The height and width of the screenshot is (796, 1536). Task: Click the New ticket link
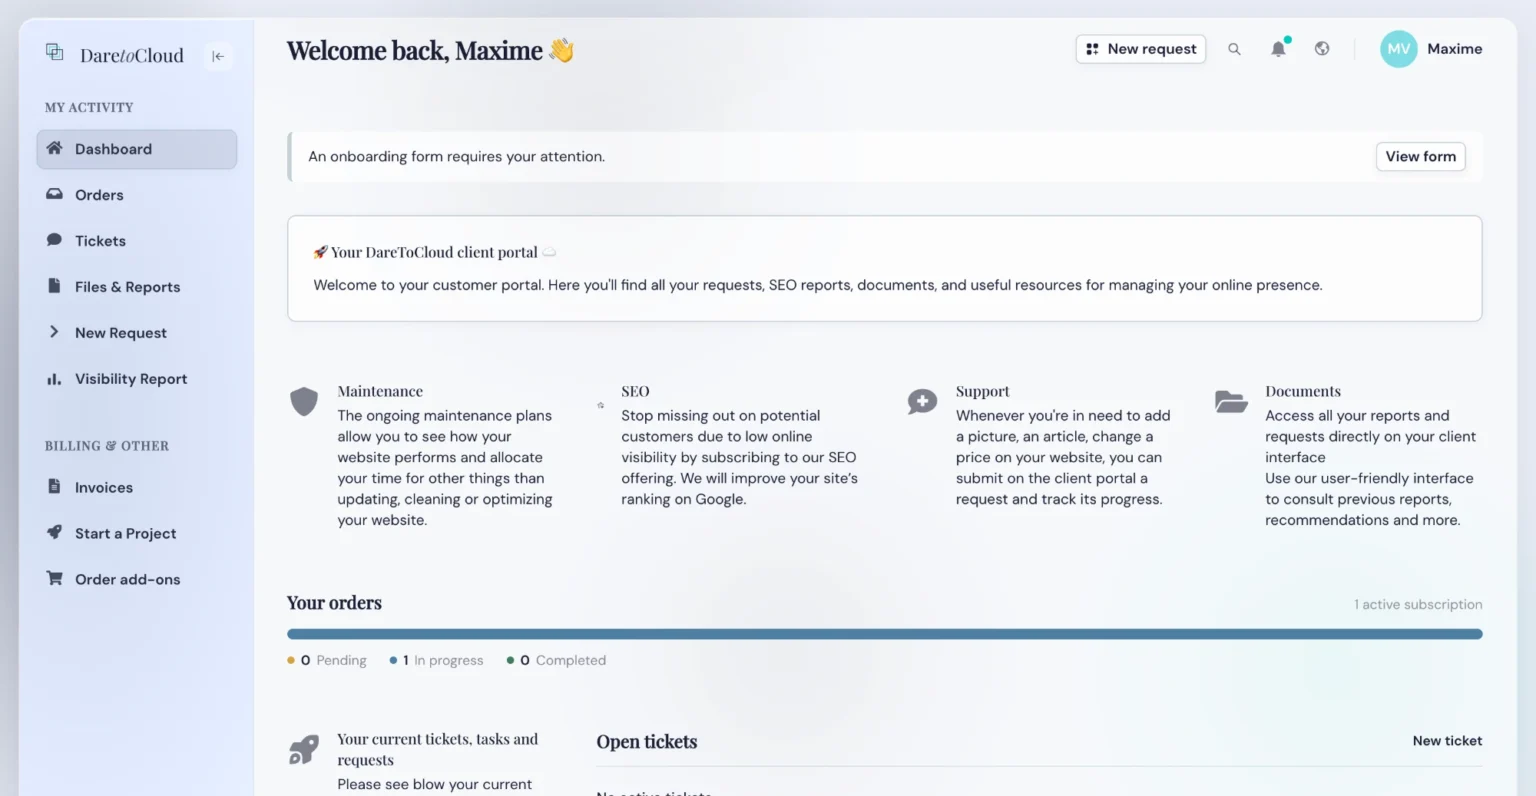(1447, 741)
